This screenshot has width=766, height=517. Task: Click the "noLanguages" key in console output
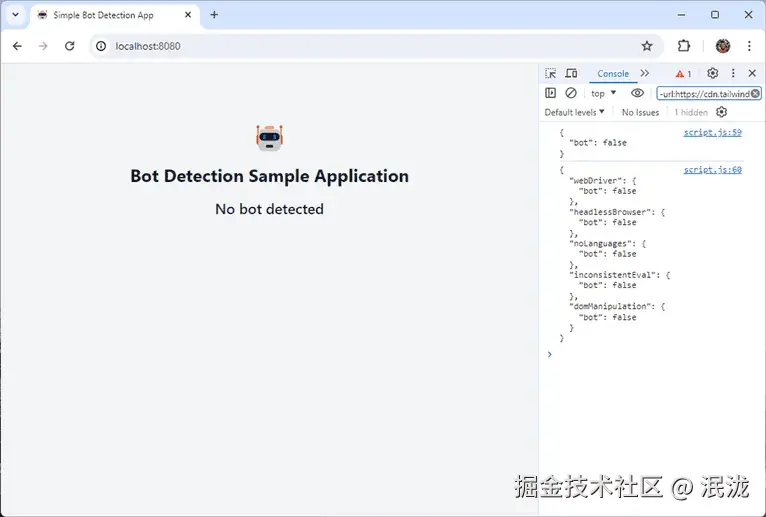tap(600, 243)
